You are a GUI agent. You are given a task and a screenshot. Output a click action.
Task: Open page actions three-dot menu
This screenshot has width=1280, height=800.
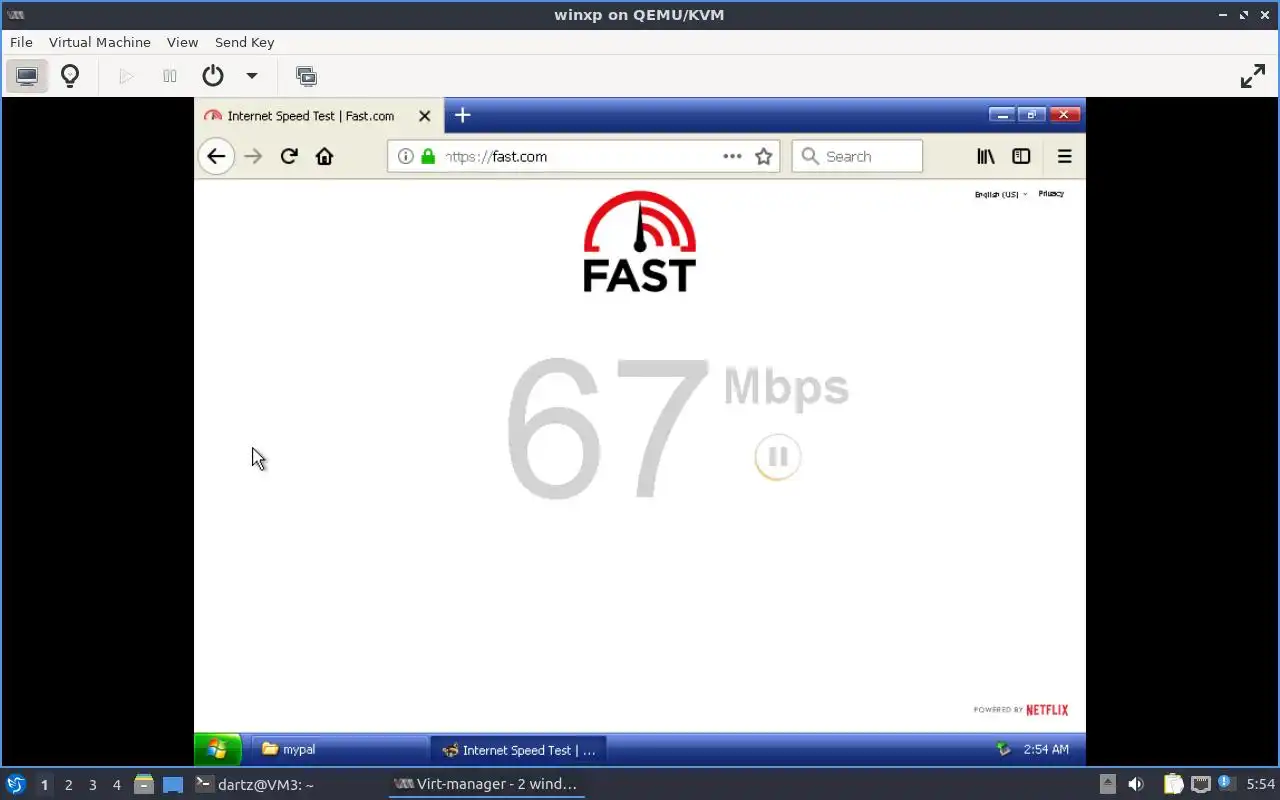pos(732,156)
